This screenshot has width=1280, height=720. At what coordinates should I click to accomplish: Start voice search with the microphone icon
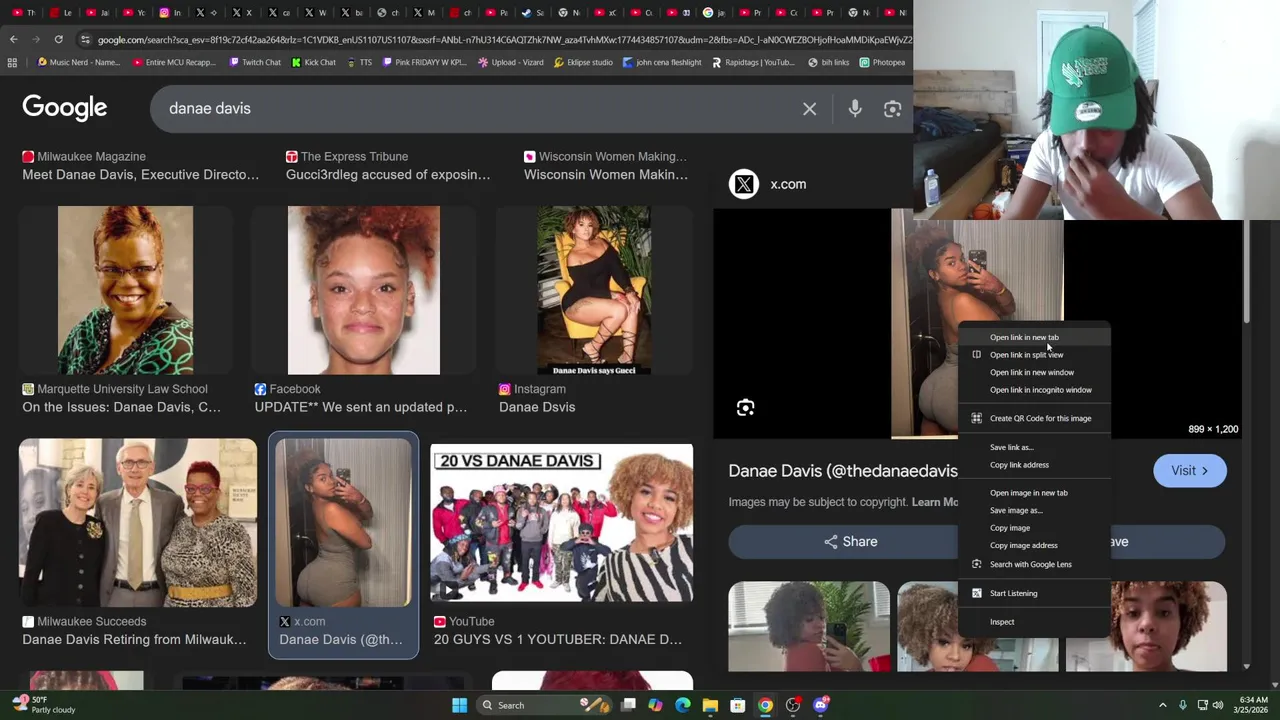click(x=855, y=108)
